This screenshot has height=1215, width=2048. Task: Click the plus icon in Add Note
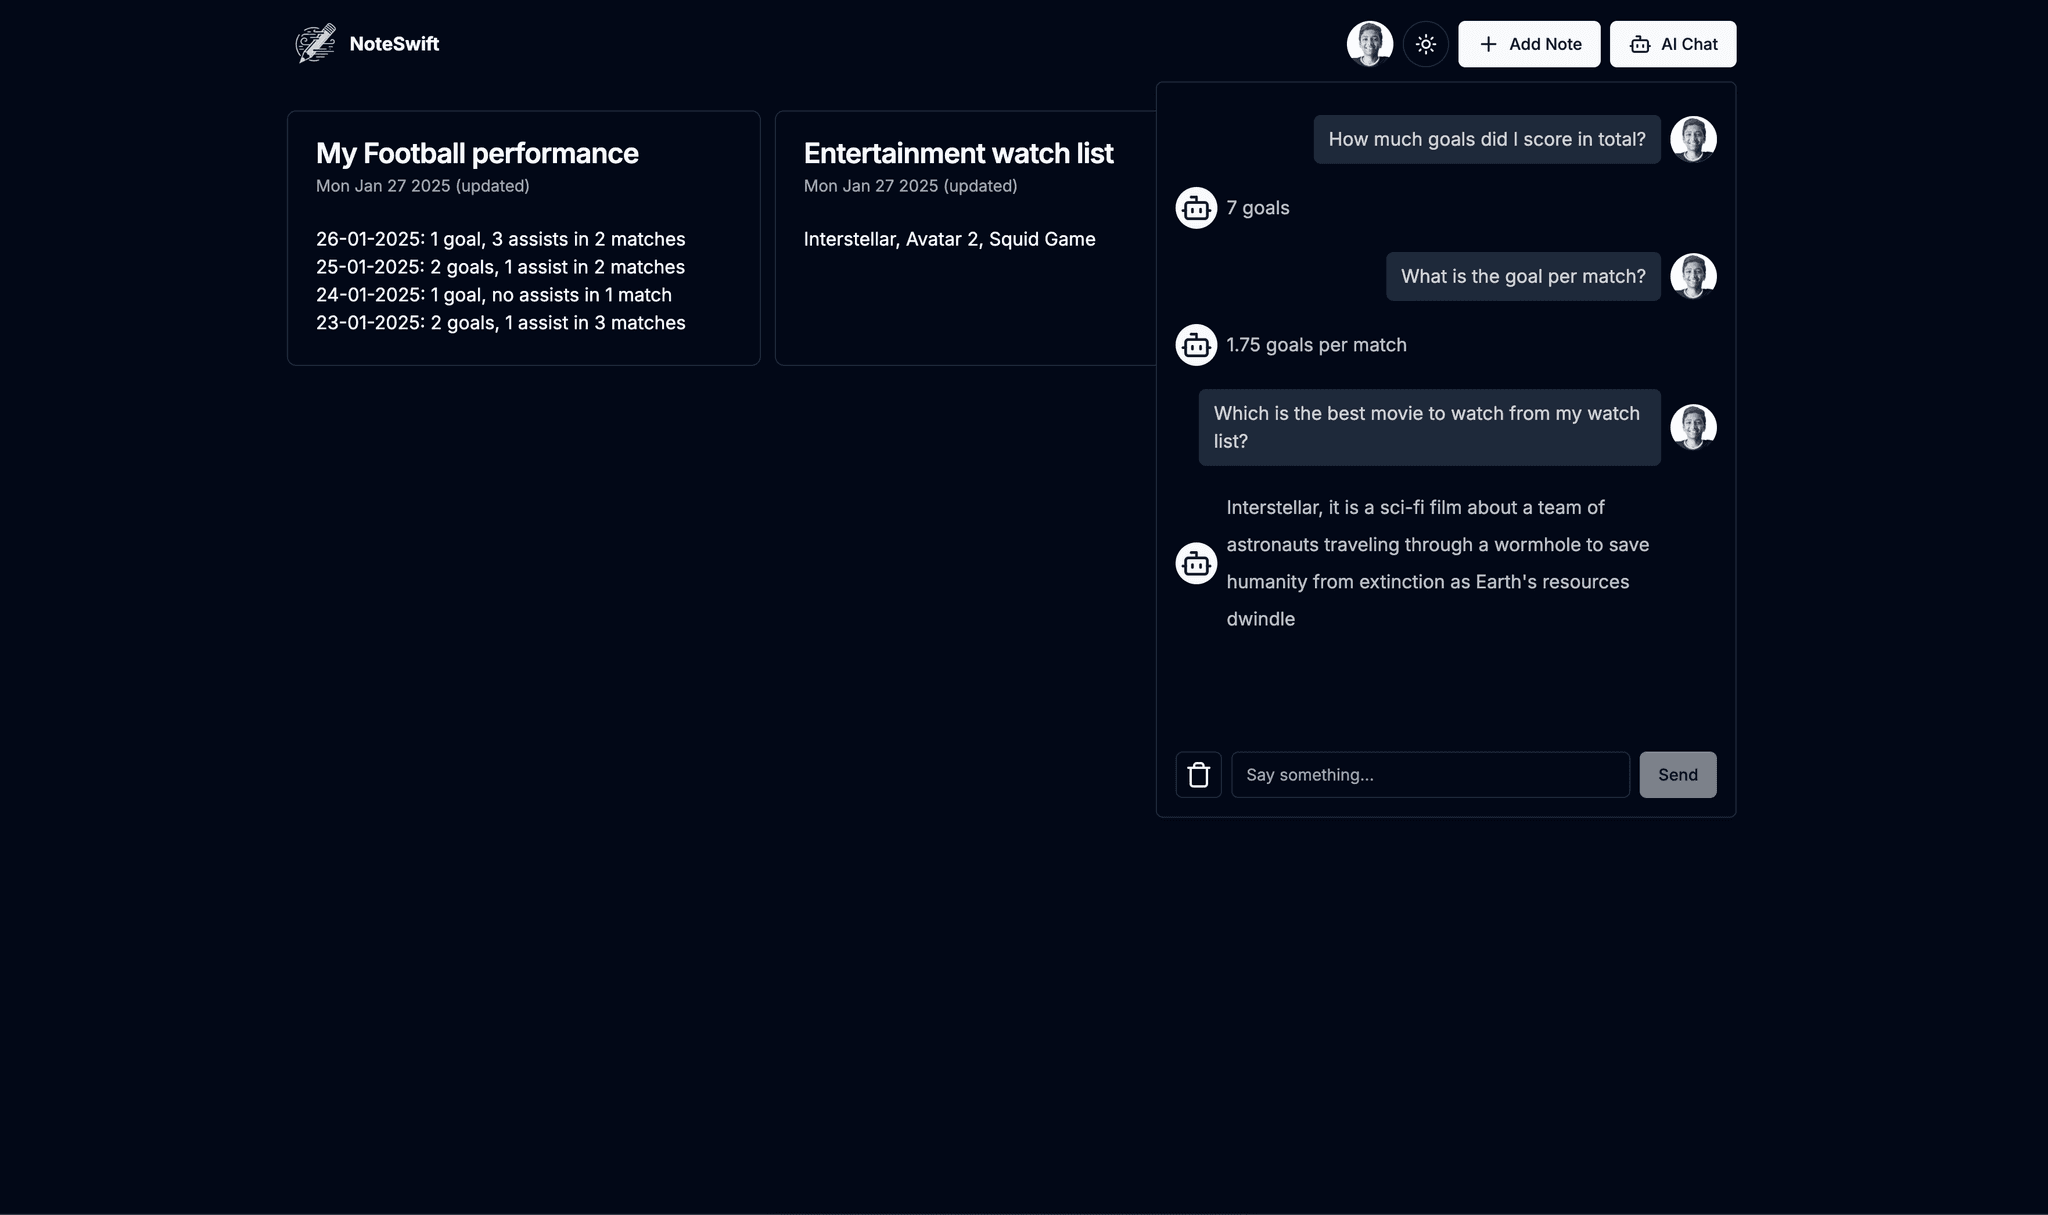pos(1488,44)
